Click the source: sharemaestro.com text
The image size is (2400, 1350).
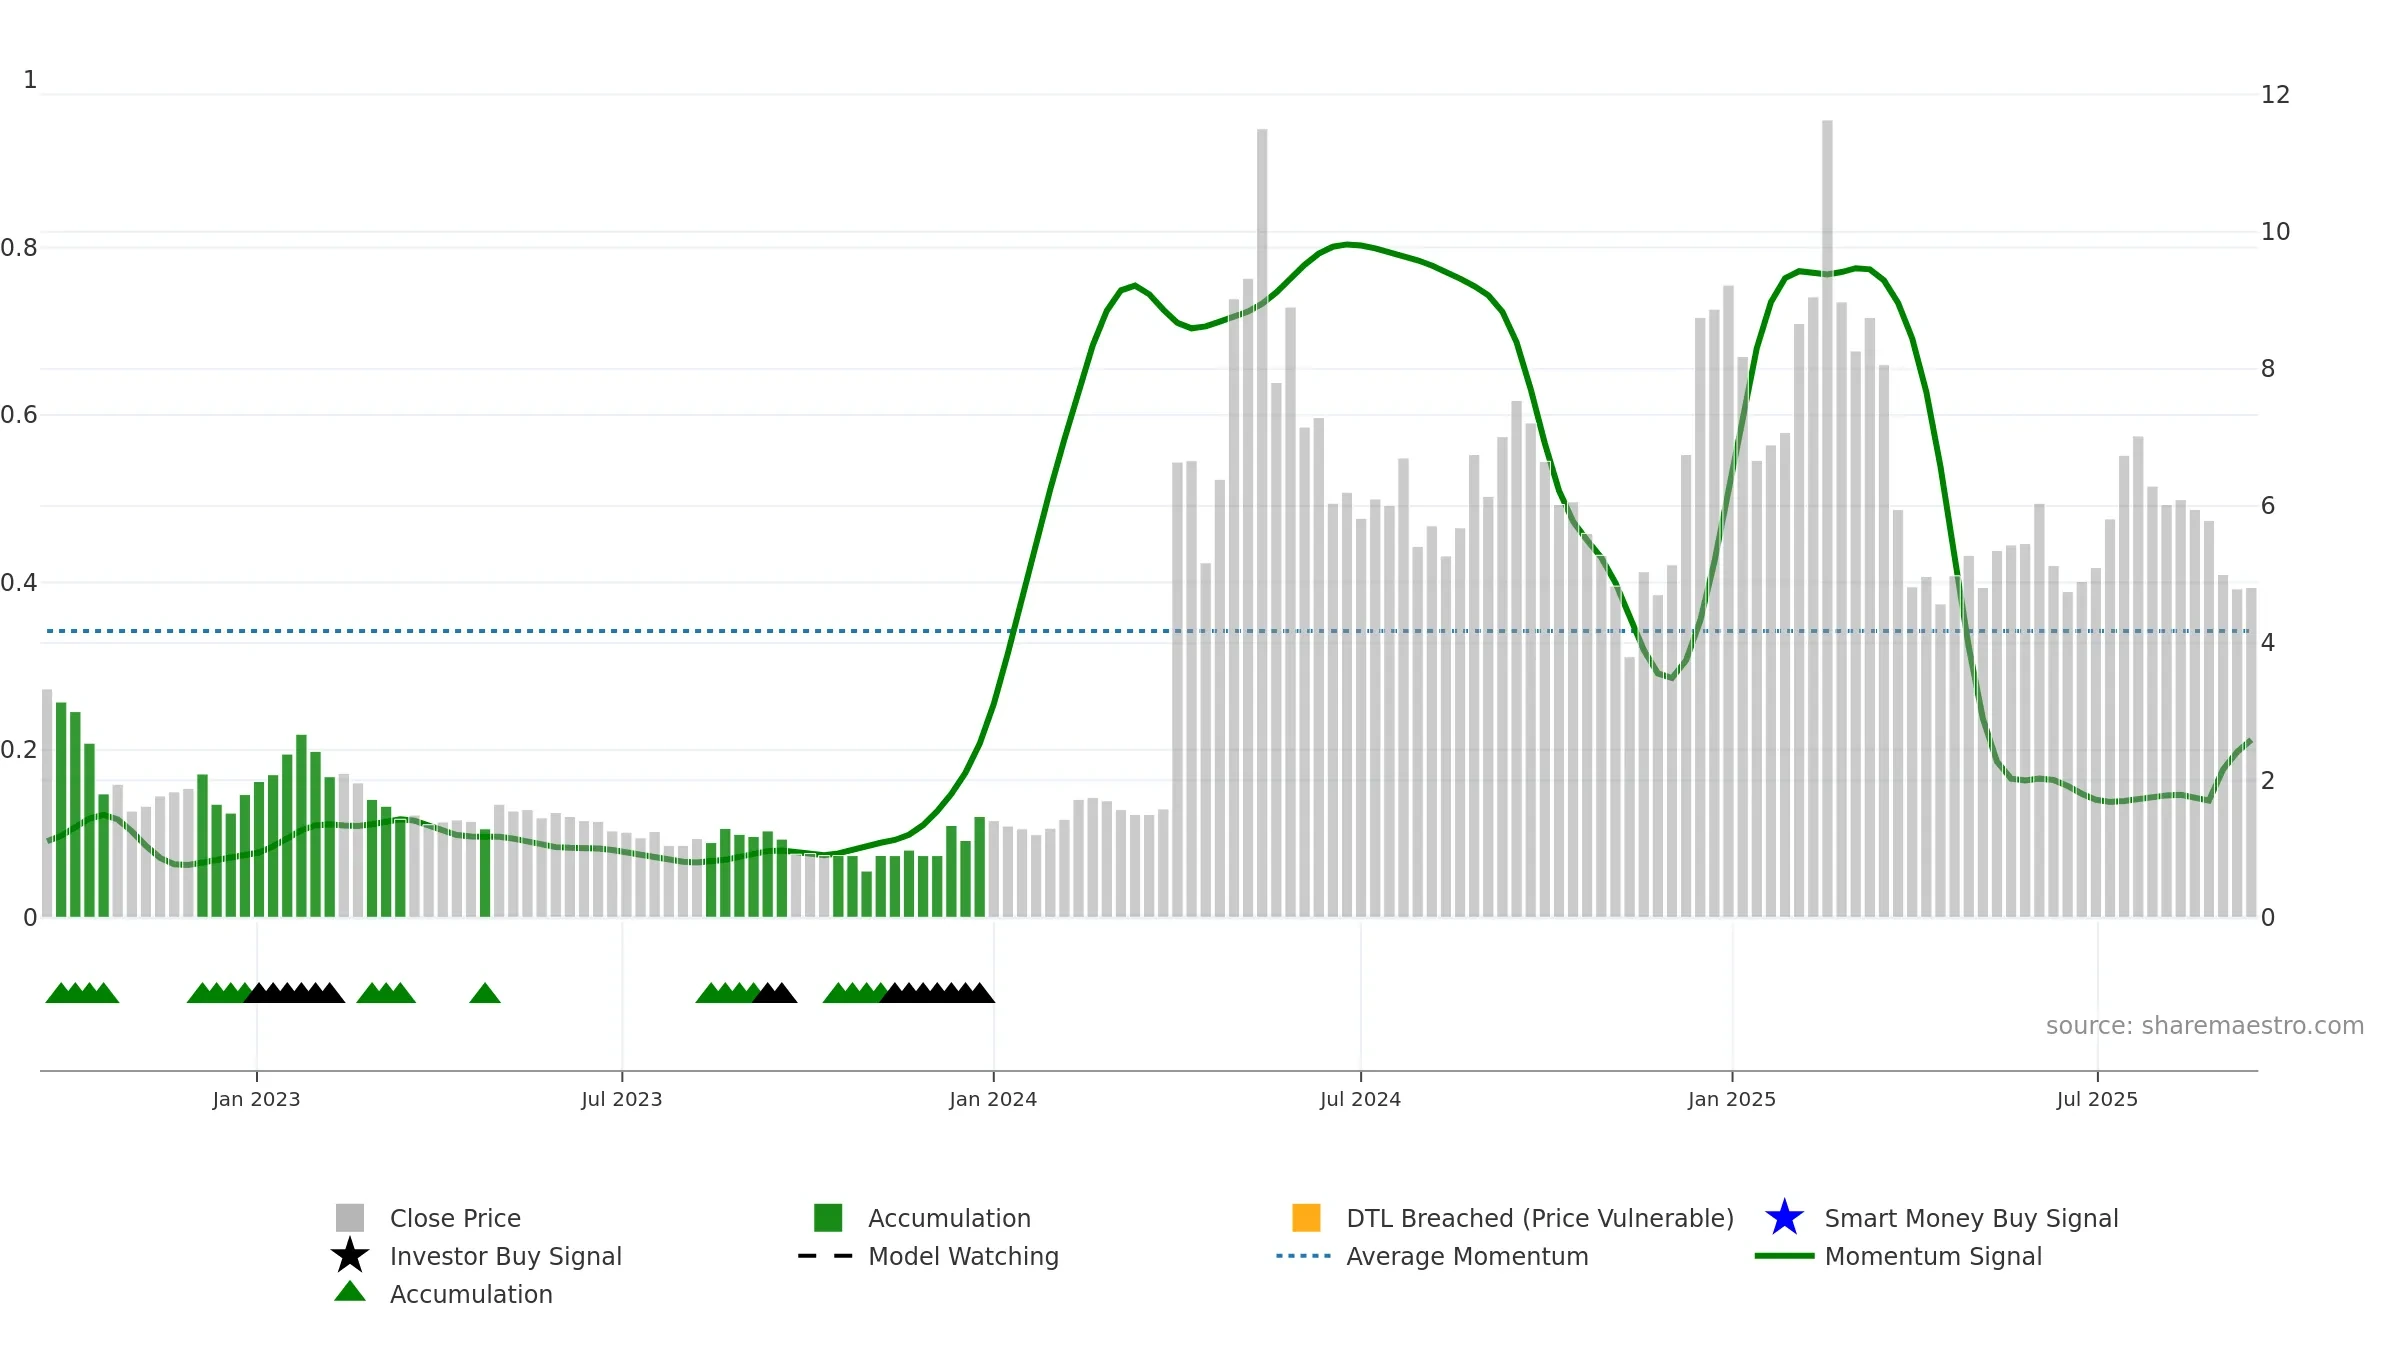pos(2205,1026)
